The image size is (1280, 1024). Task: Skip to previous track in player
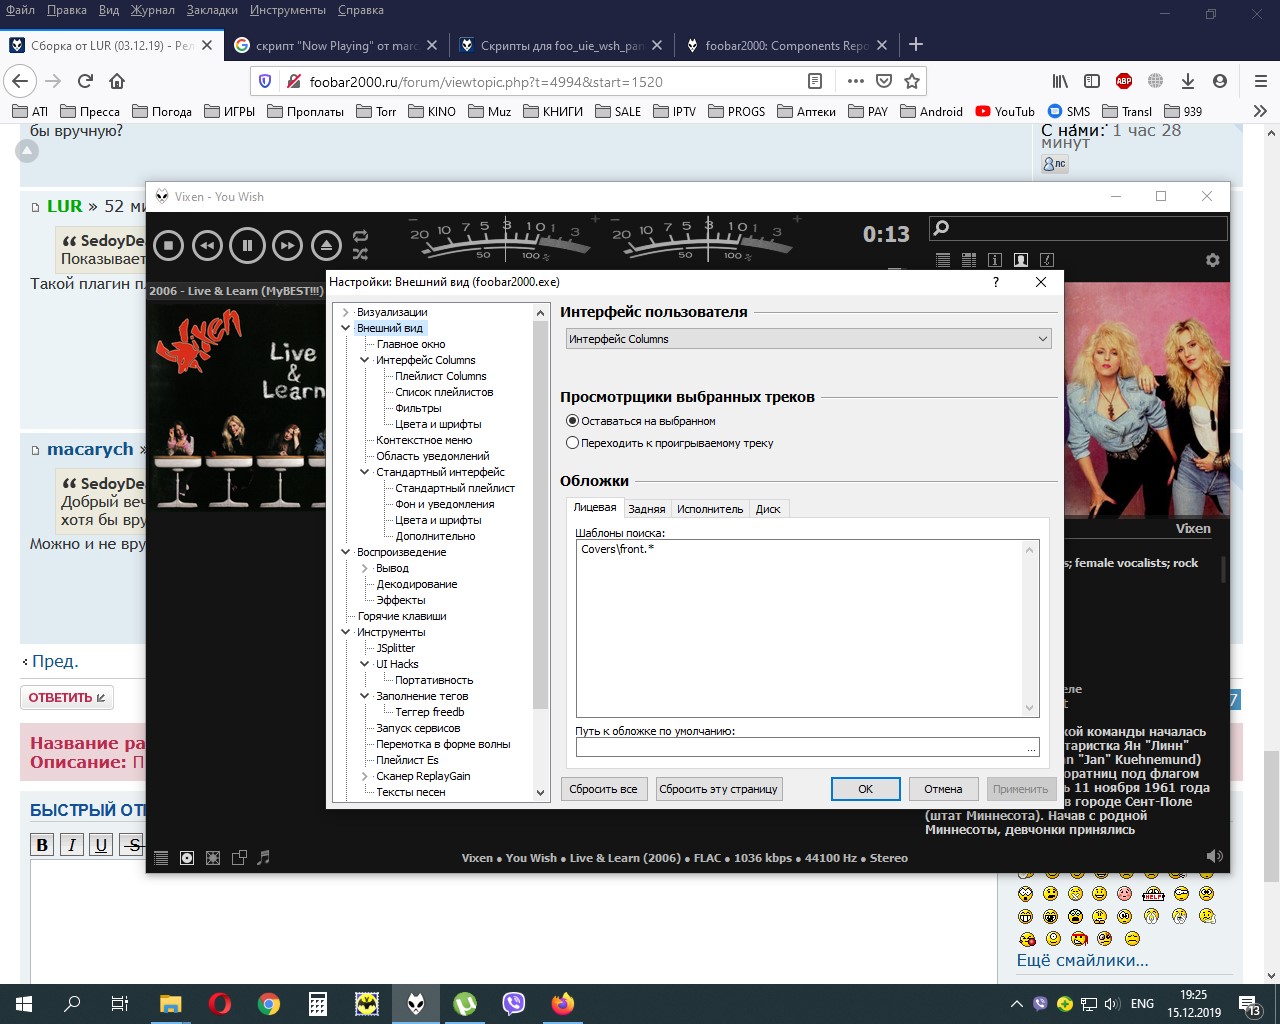(207, 245)
